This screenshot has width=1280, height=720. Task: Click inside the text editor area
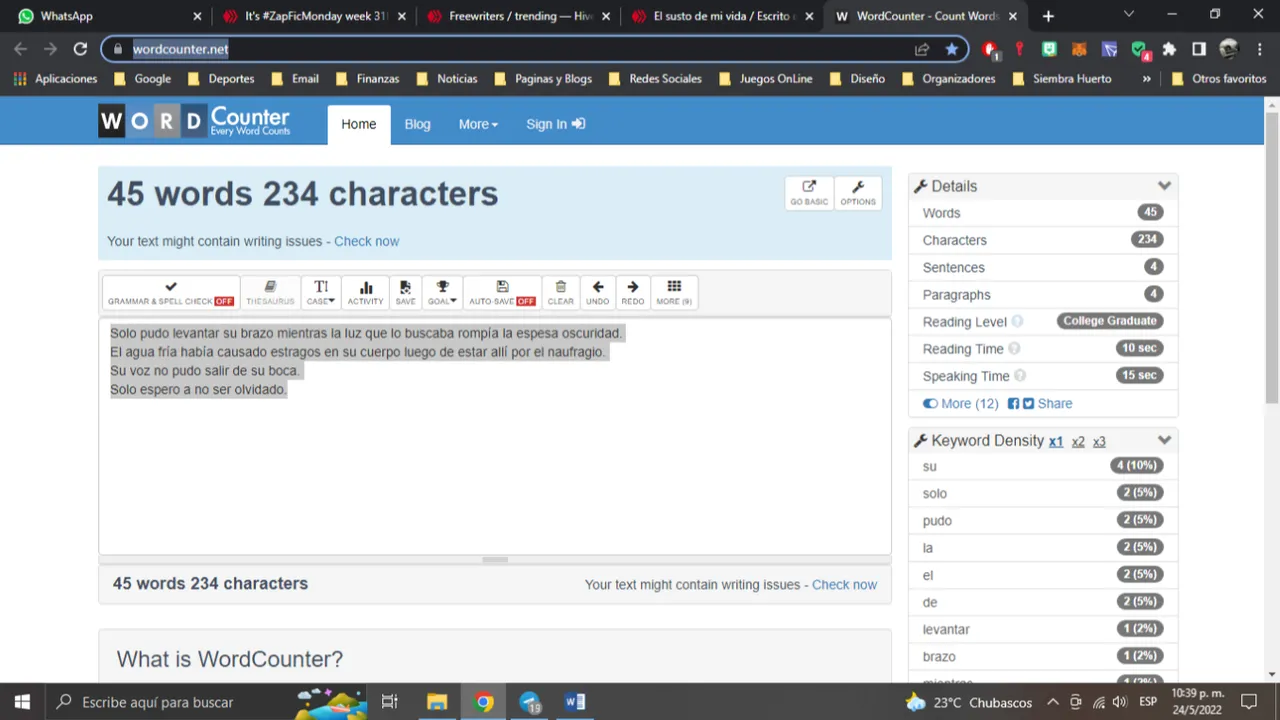(x=495, y=436)
